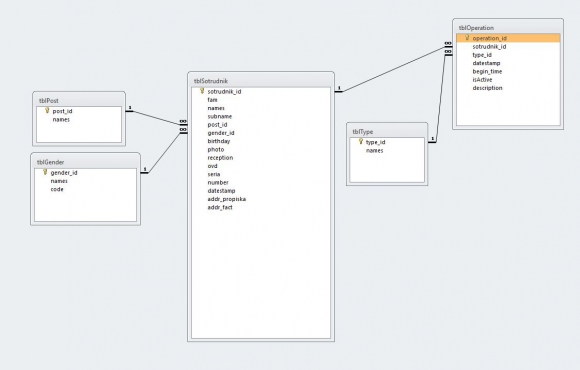Select the addr_propiska field in tblSotrudnik

pos(226,199)
